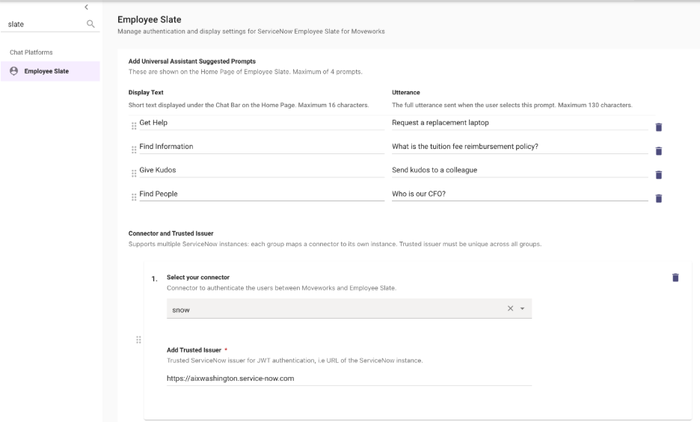Image resolution: width=700 pixels, height=422 pixels.
Task: Edit the Get Help display text field
Action: pos(262,123)
